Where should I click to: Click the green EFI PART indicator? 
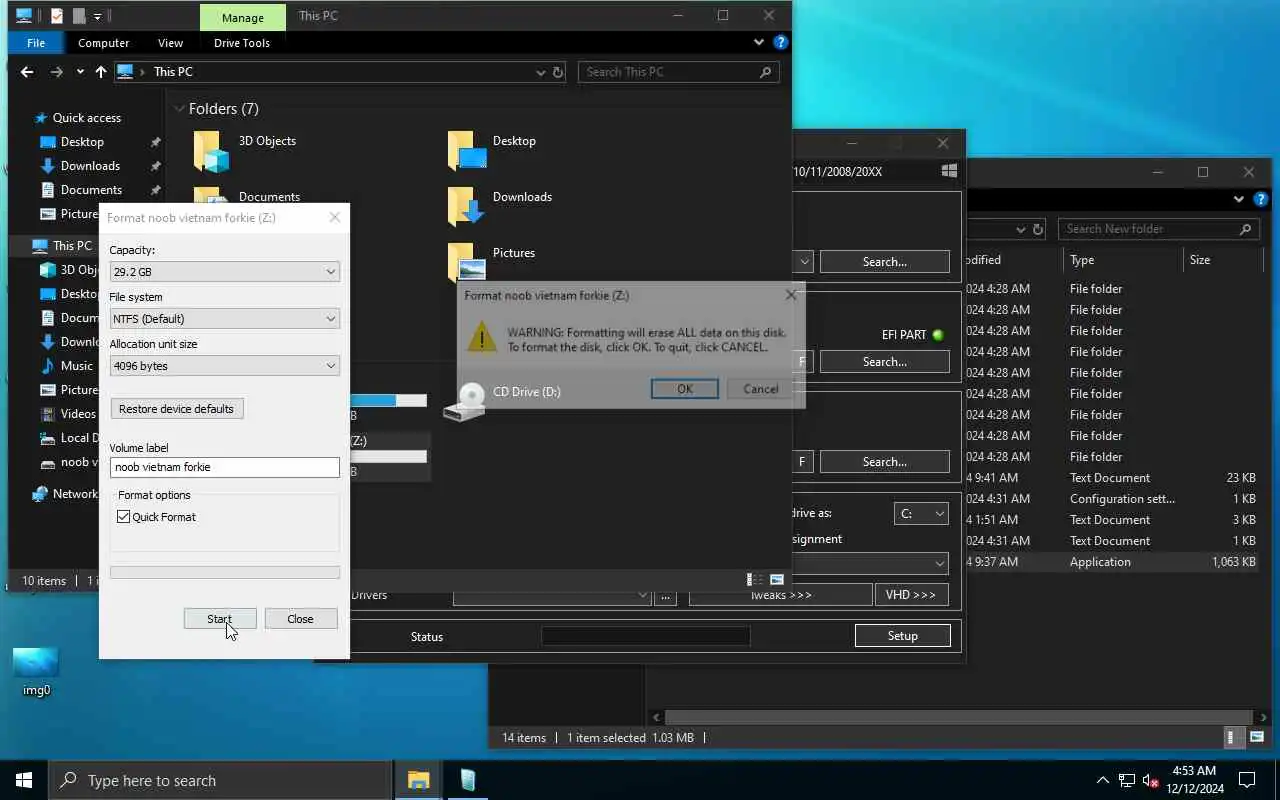click(938, 335)
